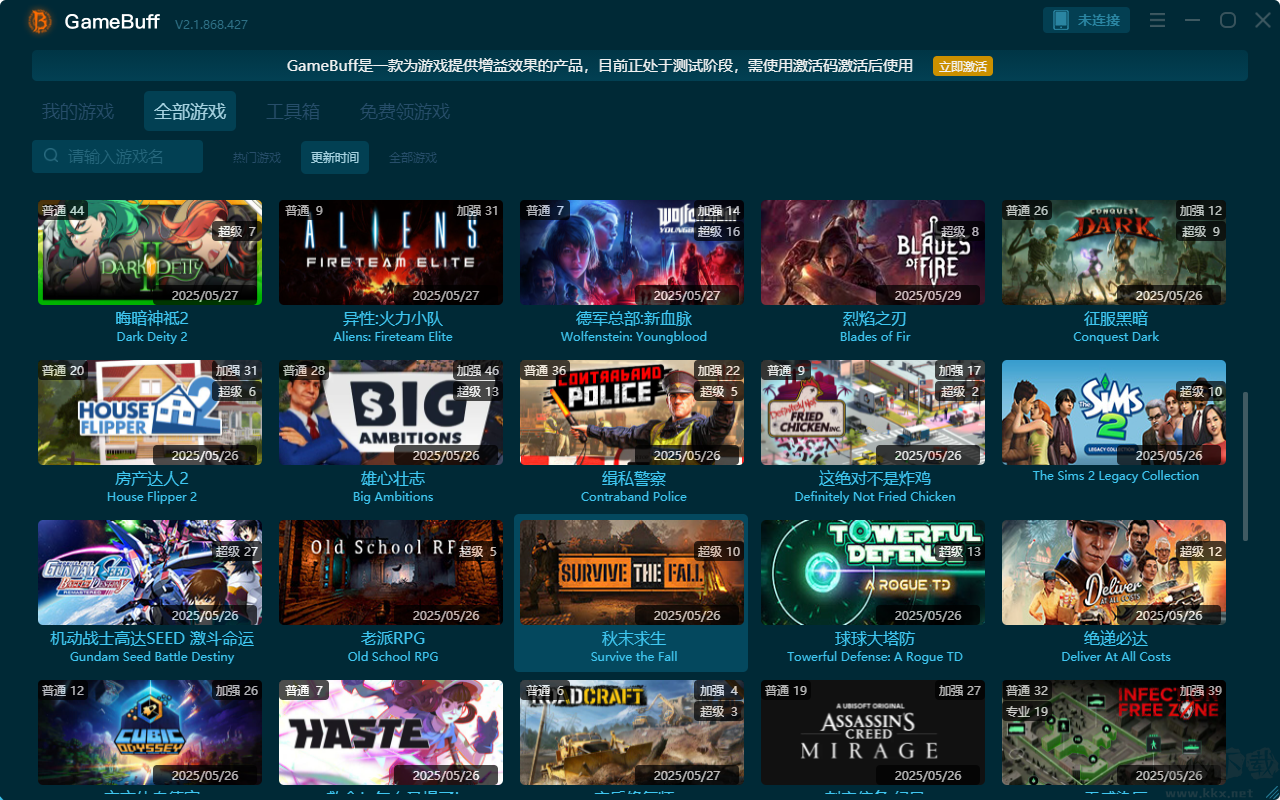The height and width of the screenshot is (800, 1280).
Task: Click the 超级 27 badge on Gundam Seed
Action: coord(237,551)
